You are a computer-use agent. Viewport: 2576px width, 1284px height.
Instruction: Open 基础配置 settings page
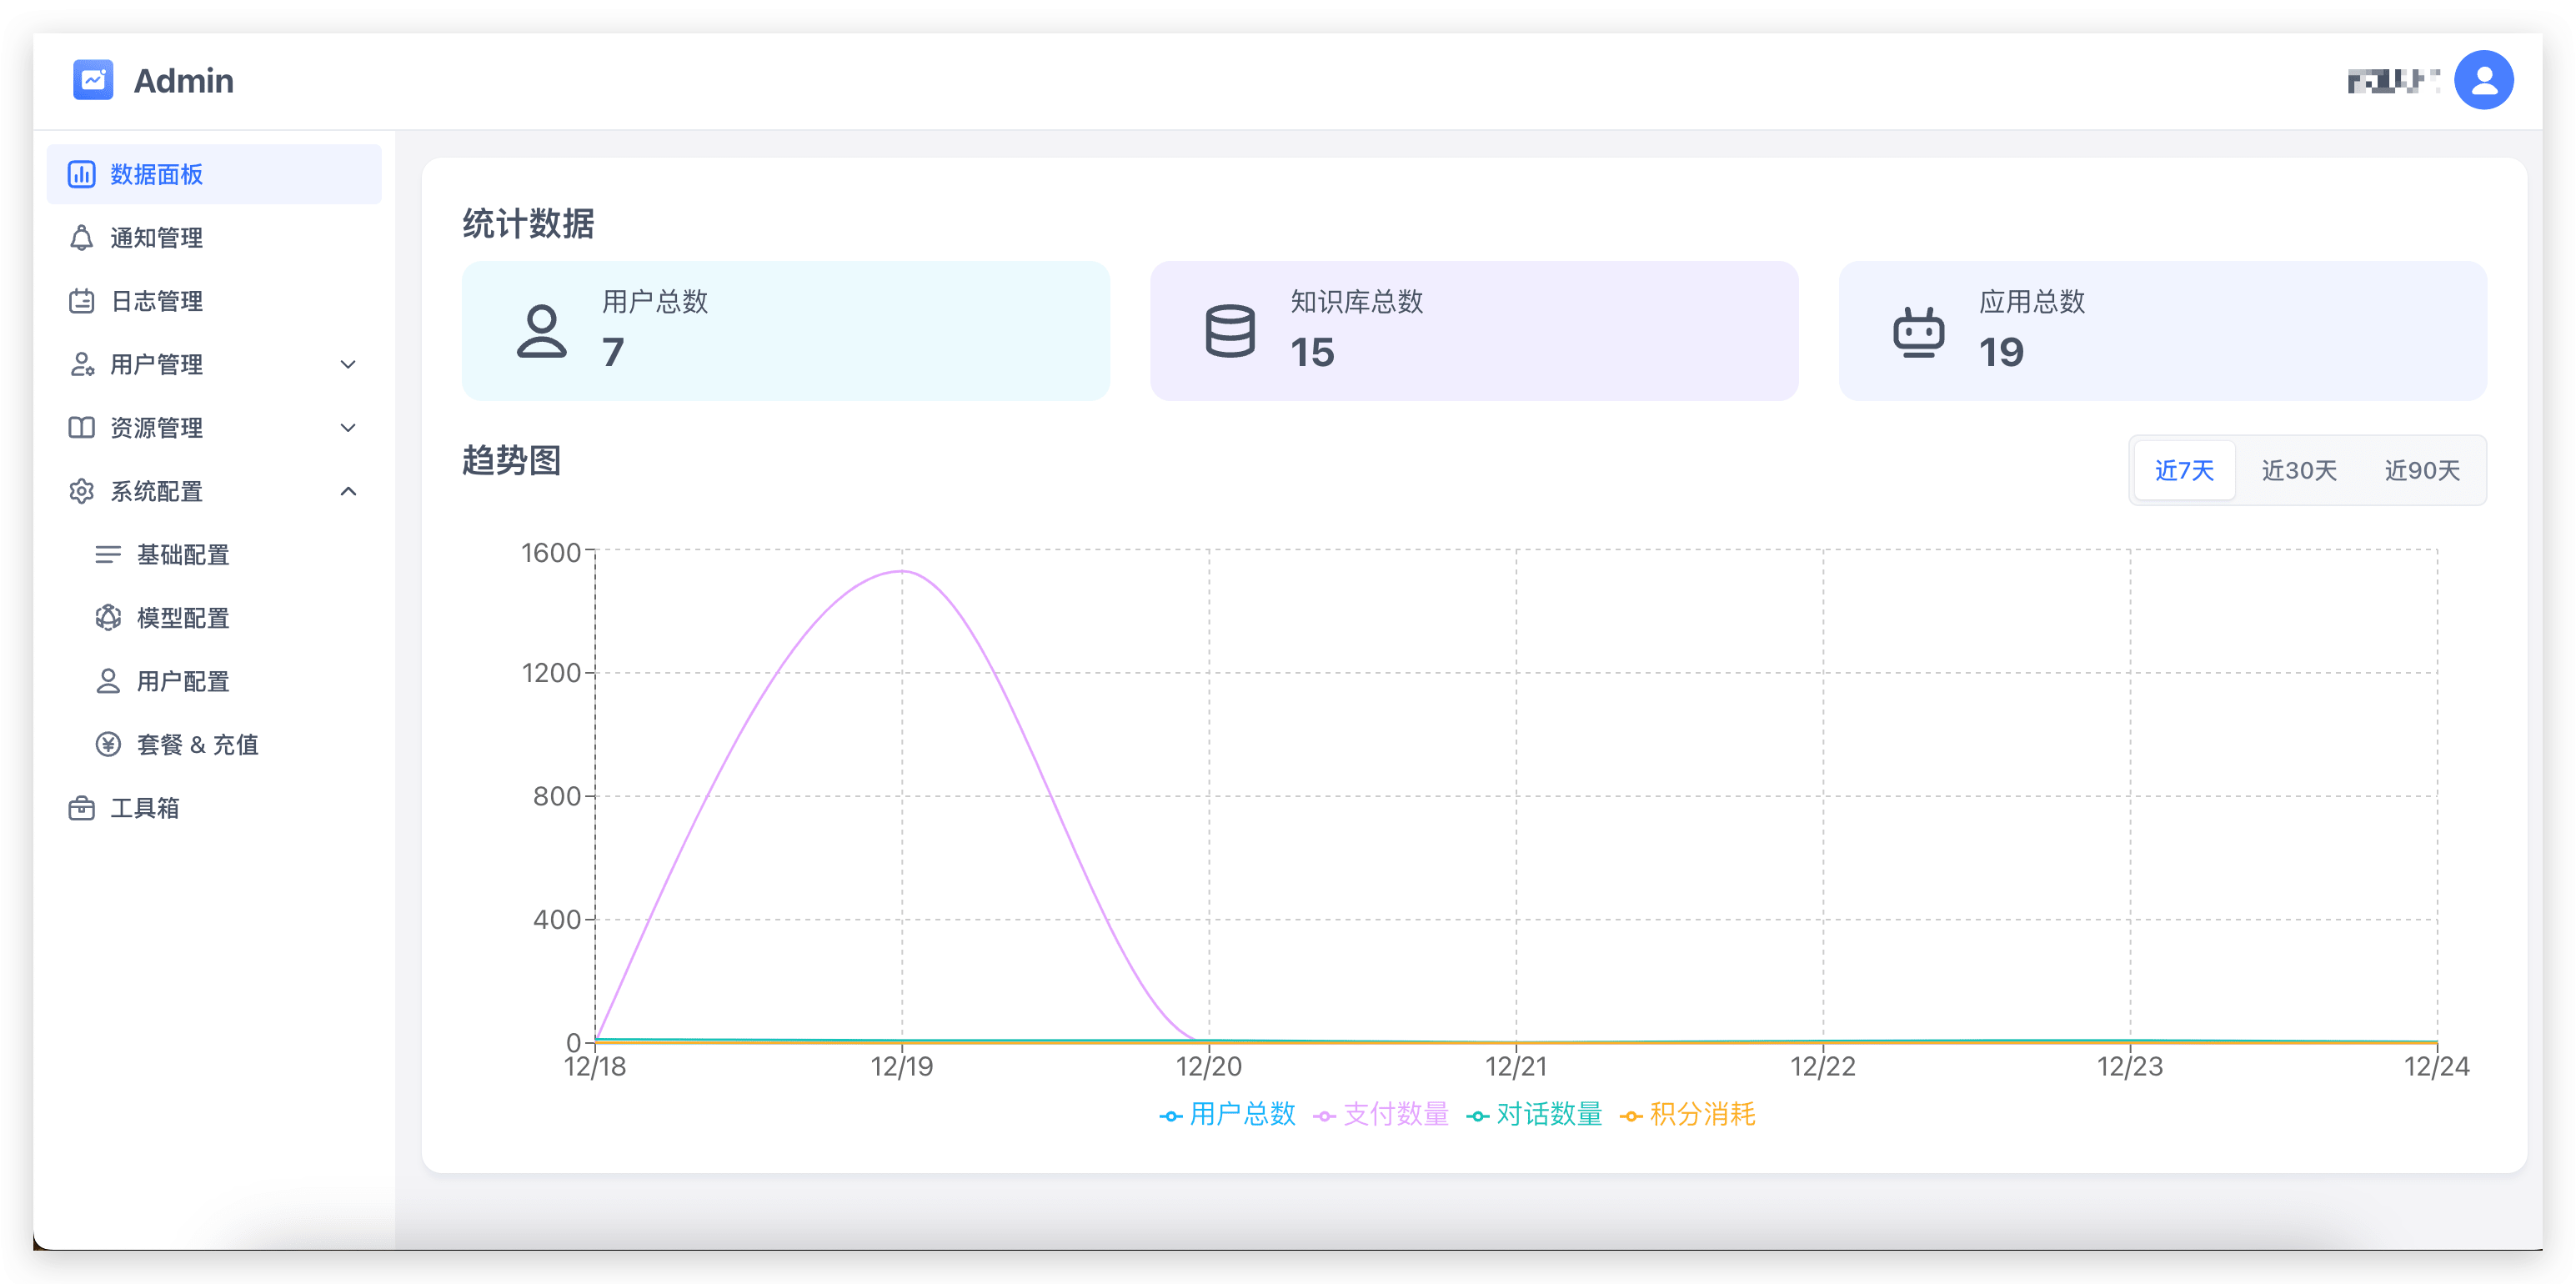tap(183, 555)
